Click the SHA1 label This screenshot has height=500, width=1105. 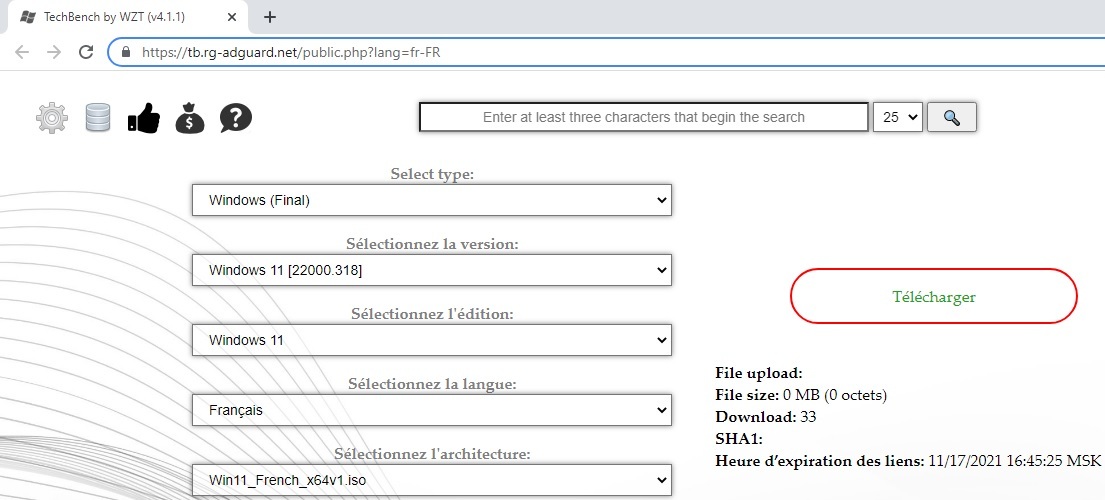point(739,439)
